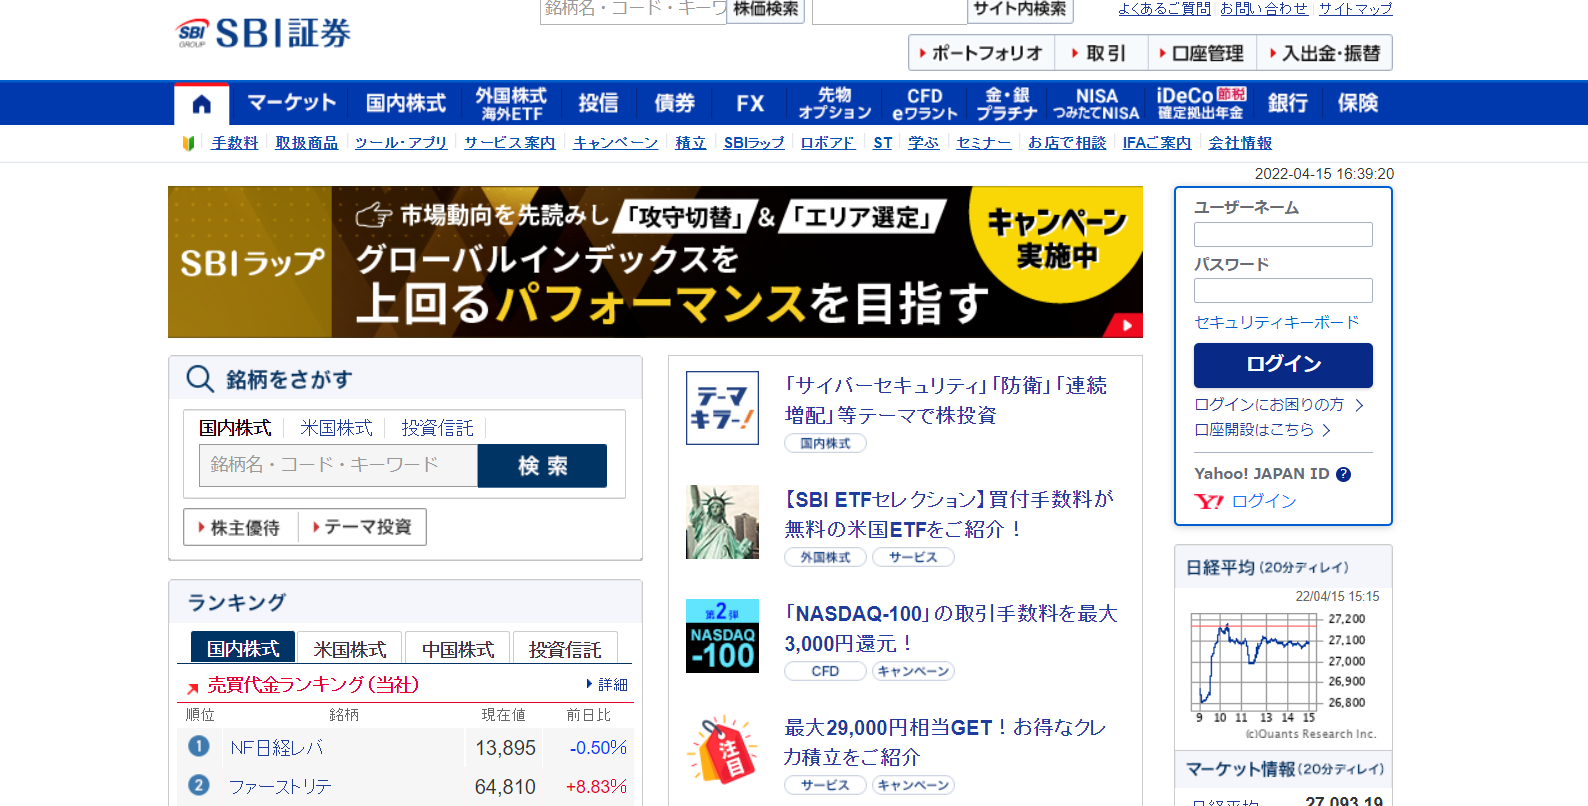Click the テーマ投資 button
This screenshot has width=1588, height=806.
[362, 527]
